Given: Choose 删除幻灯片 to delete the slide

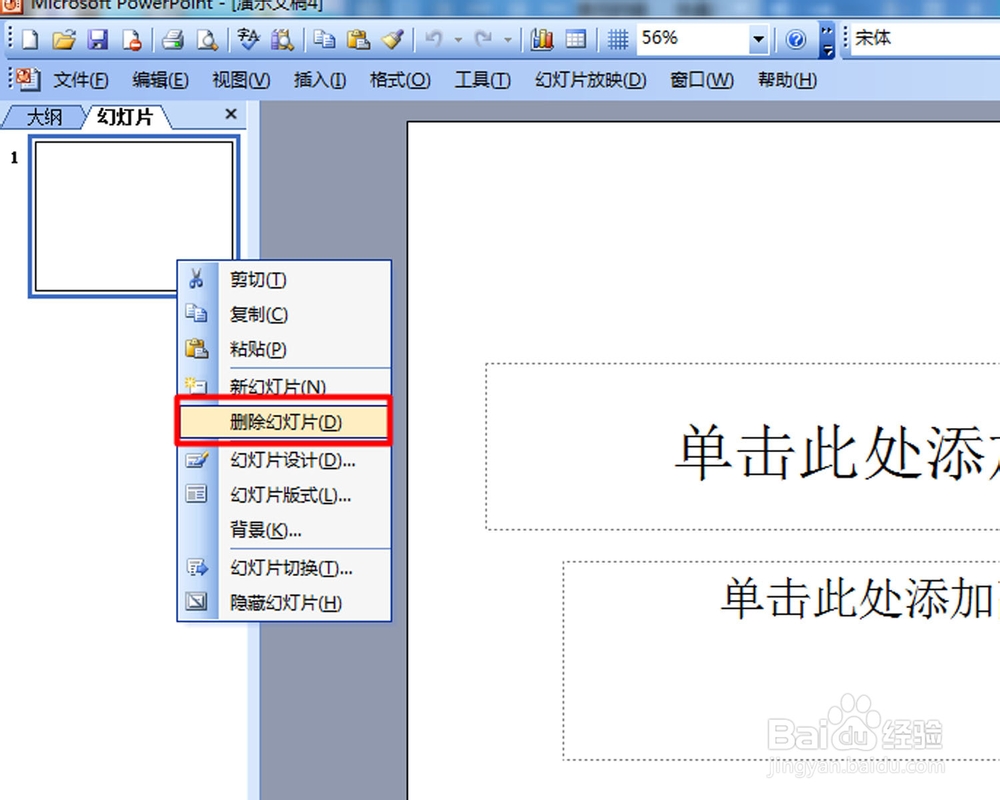Looking at the screenshot, I should click(283, 421).
